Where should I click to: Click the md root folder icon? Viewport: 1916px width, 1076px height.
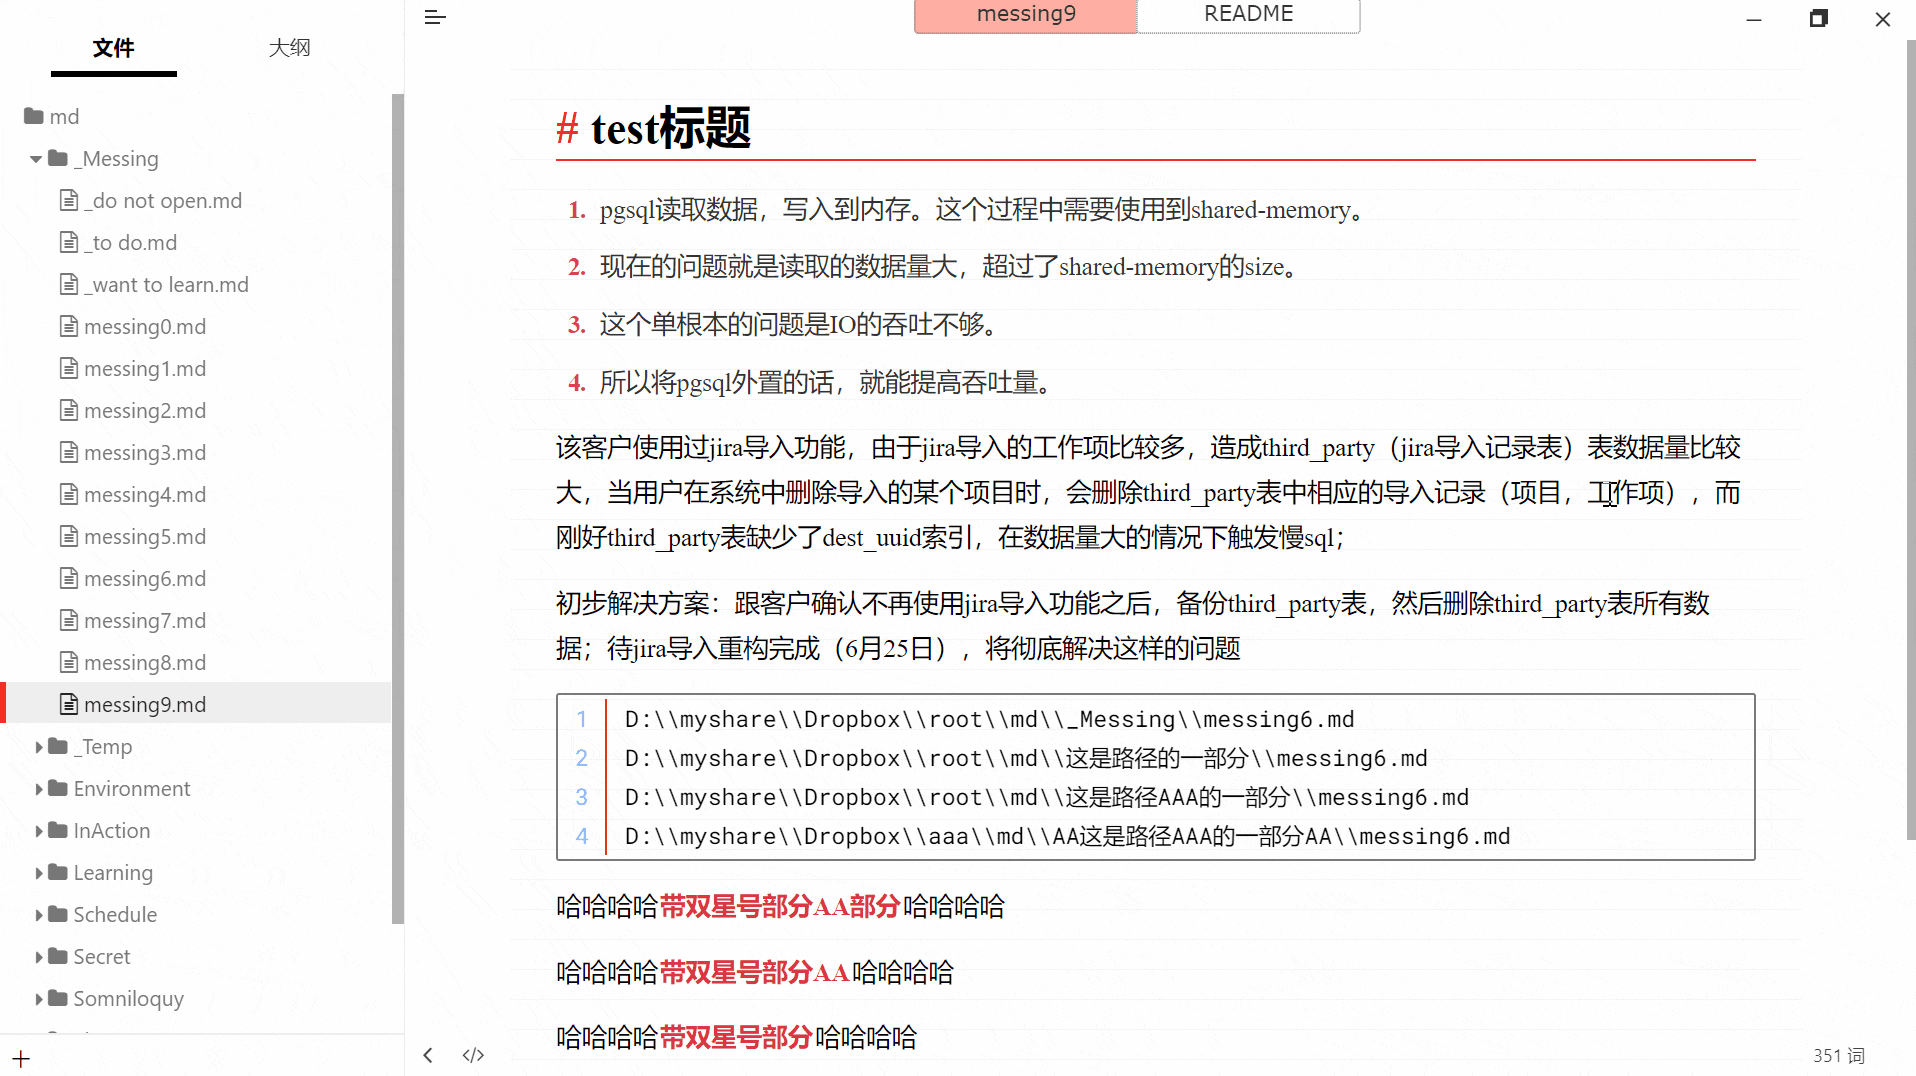pos(34,116)
